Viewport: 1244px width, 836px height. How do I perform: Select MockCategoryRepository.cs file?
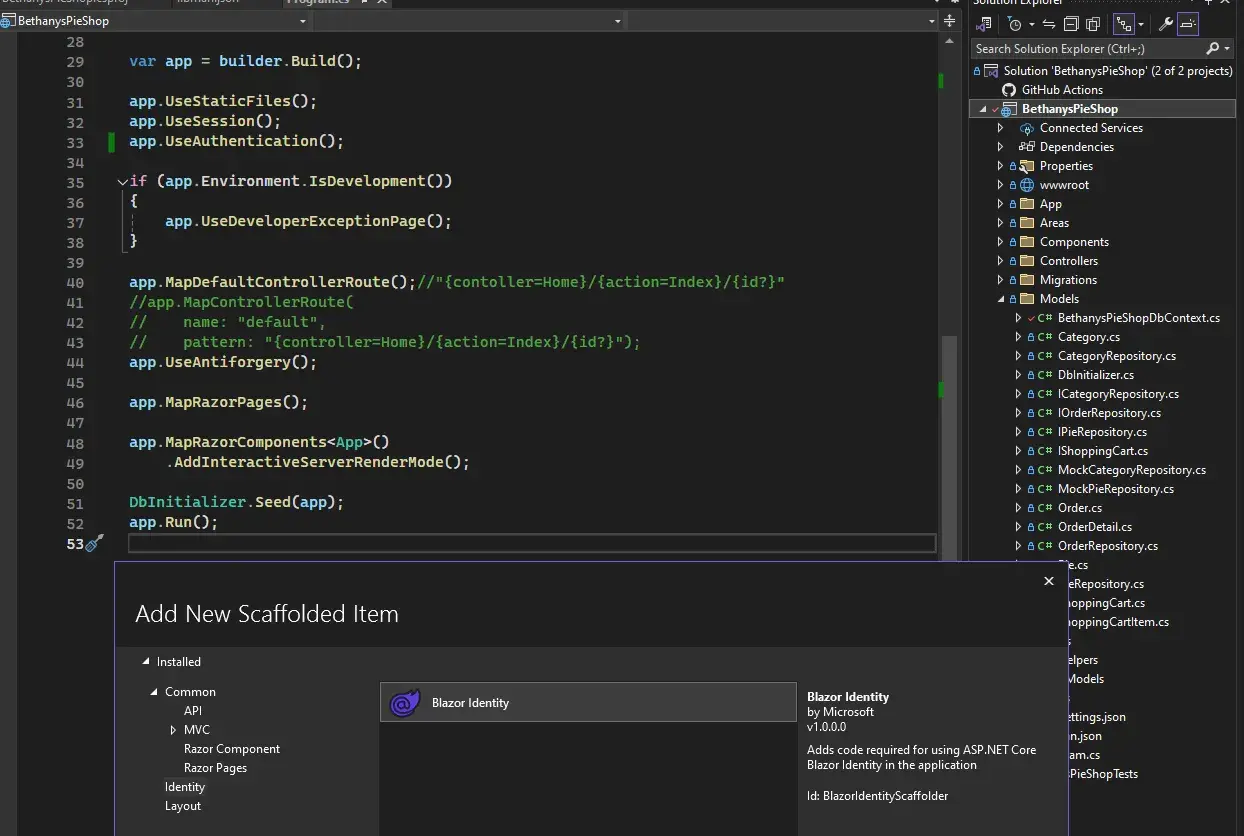pyautogui.click(x=1132, y=470)
